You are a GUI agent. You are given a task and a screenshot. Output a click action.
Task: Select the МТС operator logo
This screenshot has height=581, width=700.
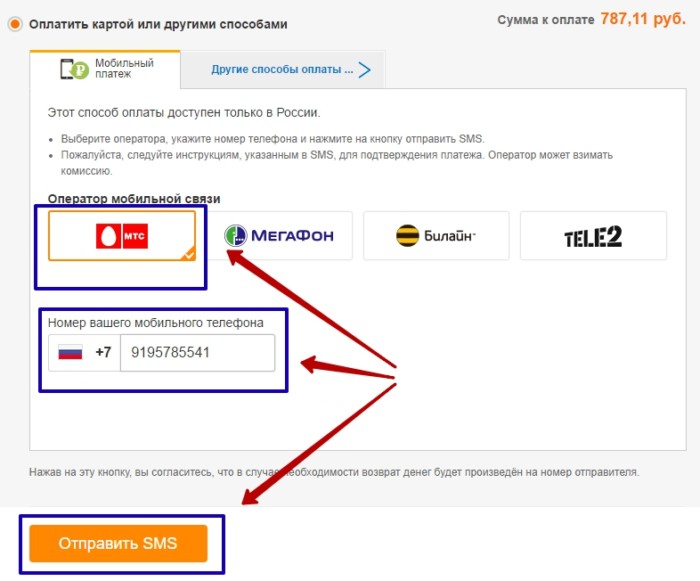pos(122,236)
